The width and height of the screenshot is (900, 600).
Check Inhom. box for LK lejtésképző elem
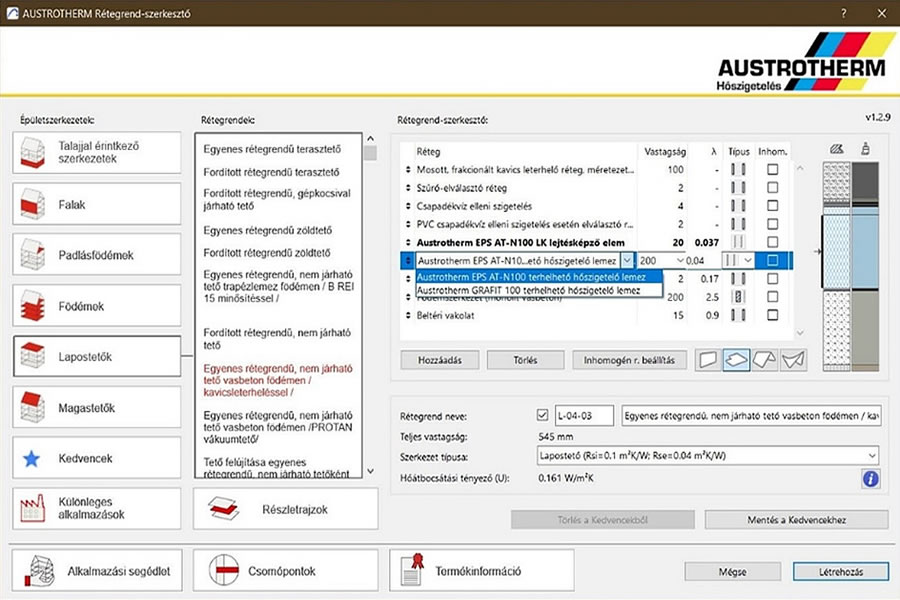point(773,242)
